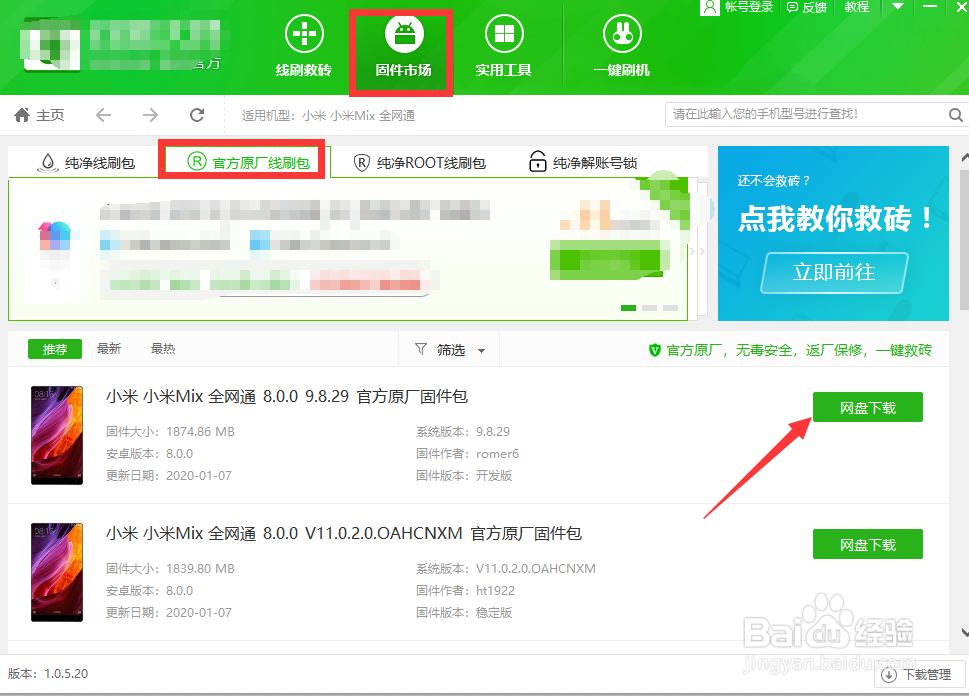Select the third banner carousel indicator
Screen dimensions: 969x696
click(x=671, y=308)
